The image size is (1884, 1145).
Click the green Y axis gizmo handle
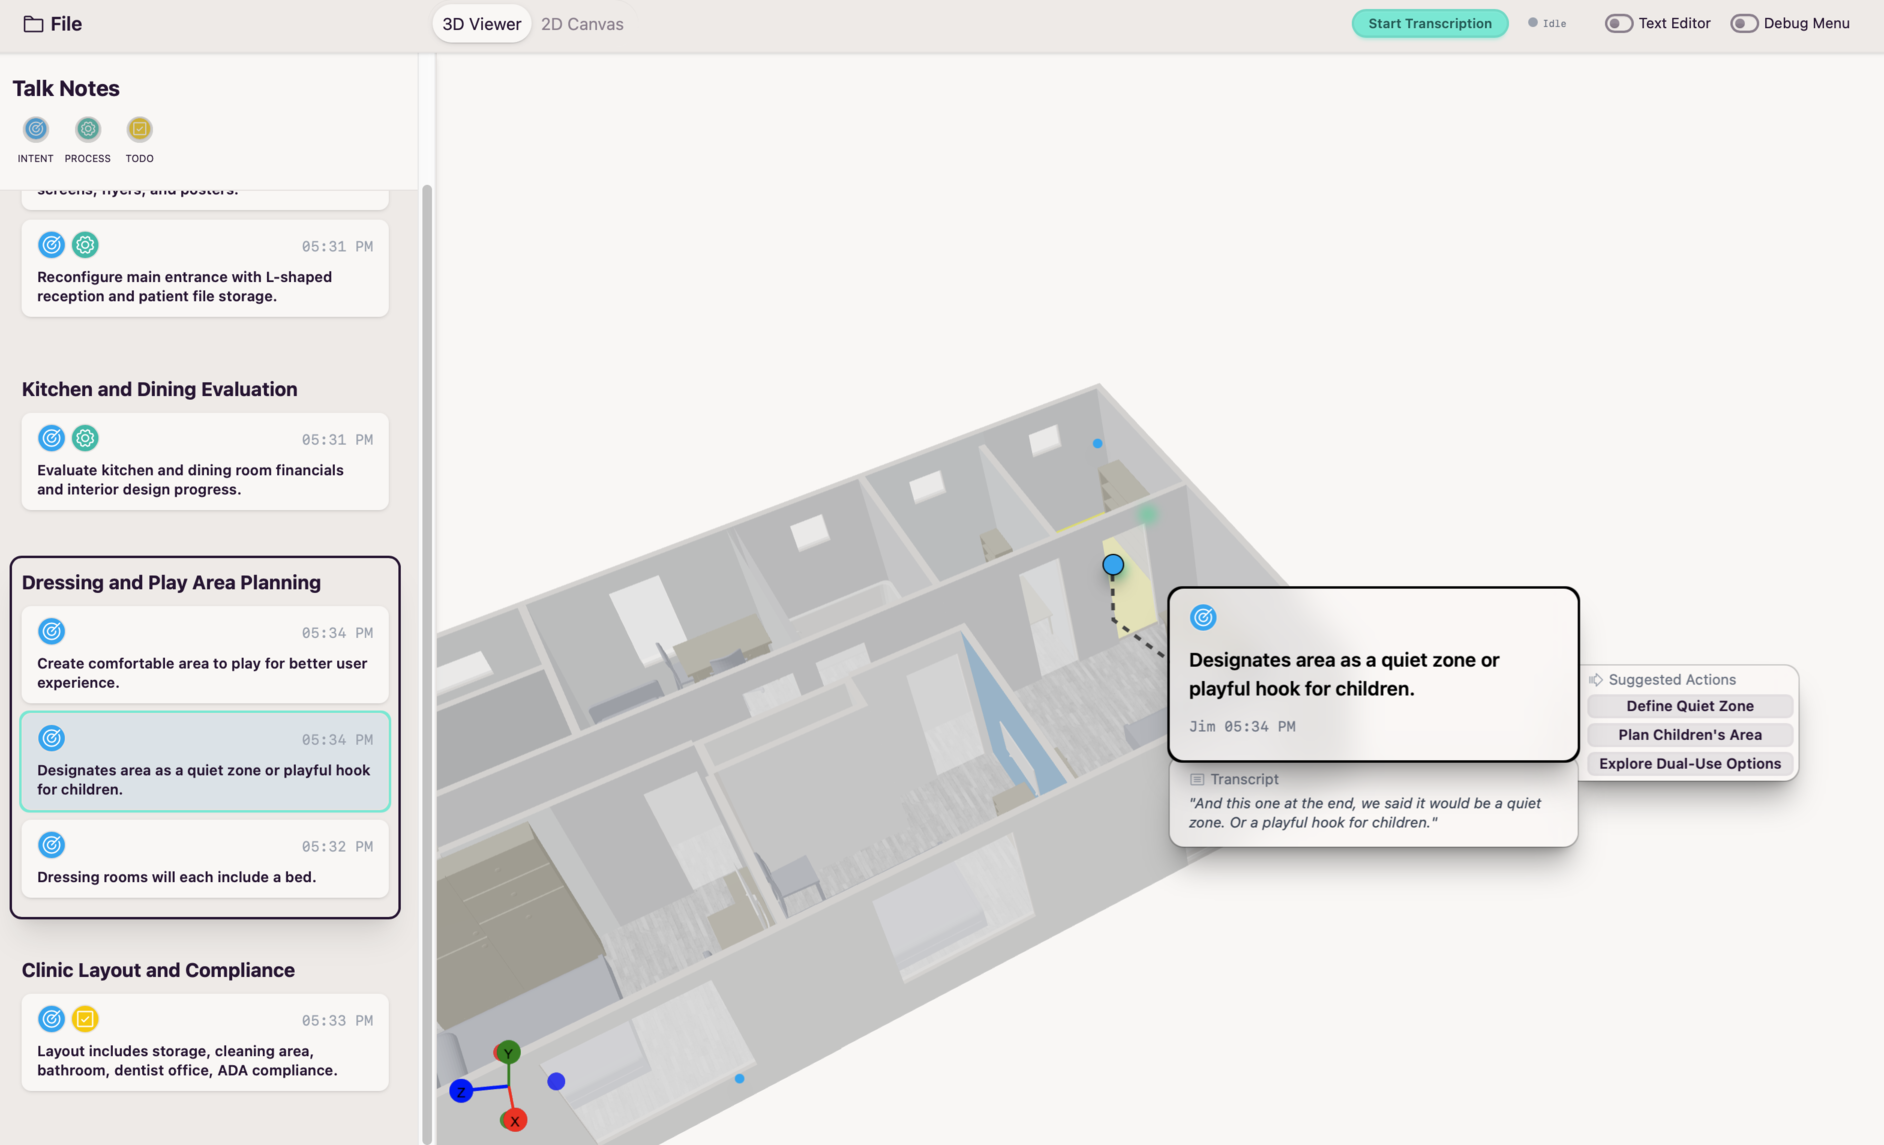tap(508, 1052)
